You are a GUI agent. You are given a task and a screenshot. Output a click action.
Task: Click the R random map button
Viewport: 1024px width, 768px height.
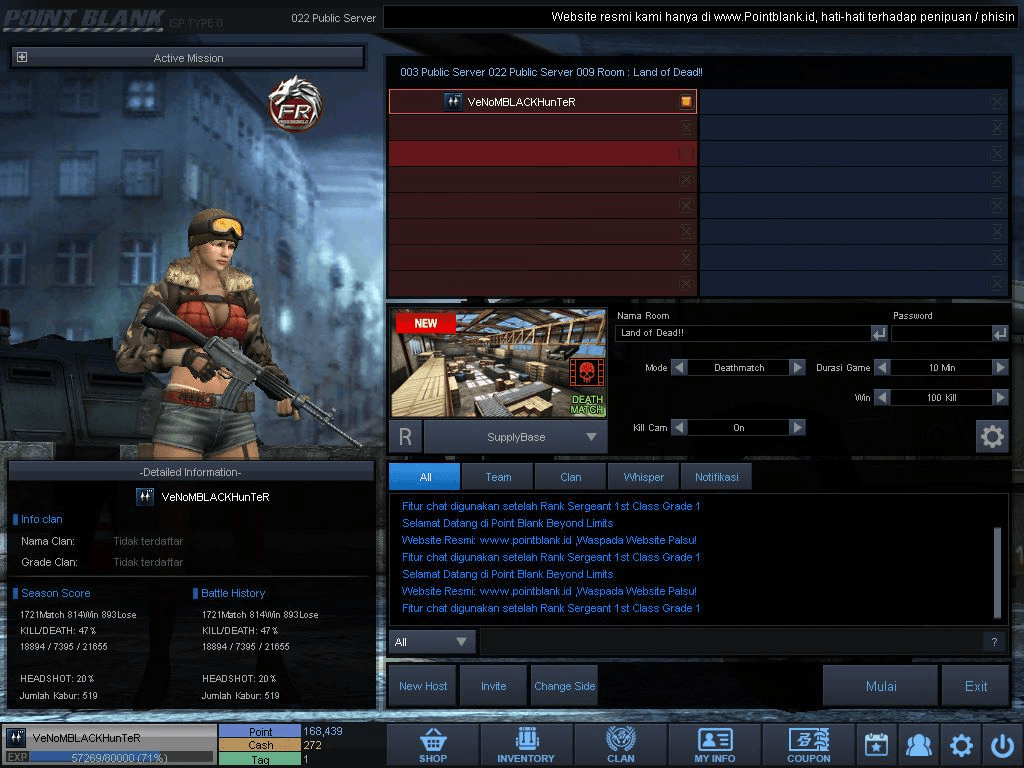click(x=405, y=437)
